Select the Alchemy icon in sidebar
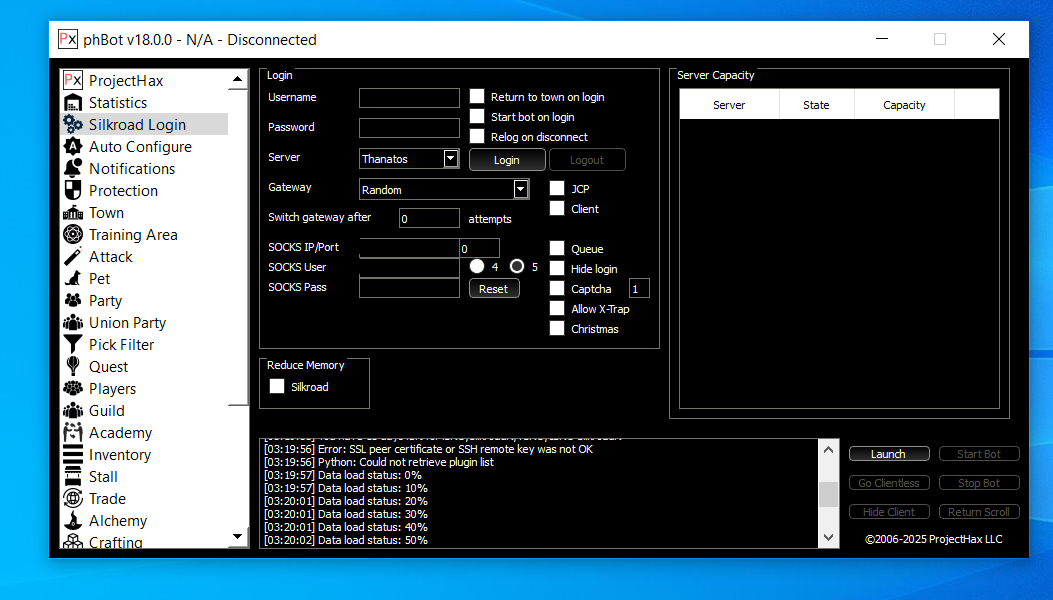Image resolution: width=1053 pixels, height=600 pixels. [72, 521]
